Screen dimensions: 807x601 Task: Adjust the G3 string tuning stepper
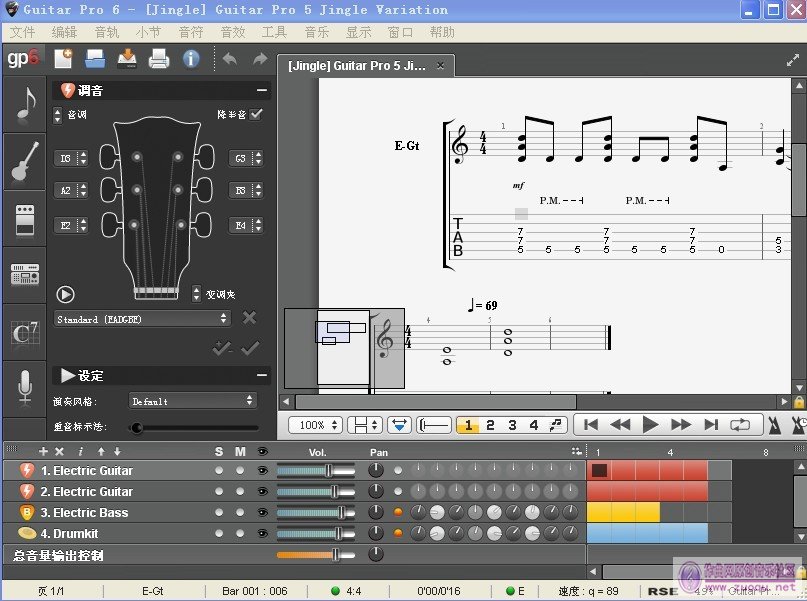point(258,158)
